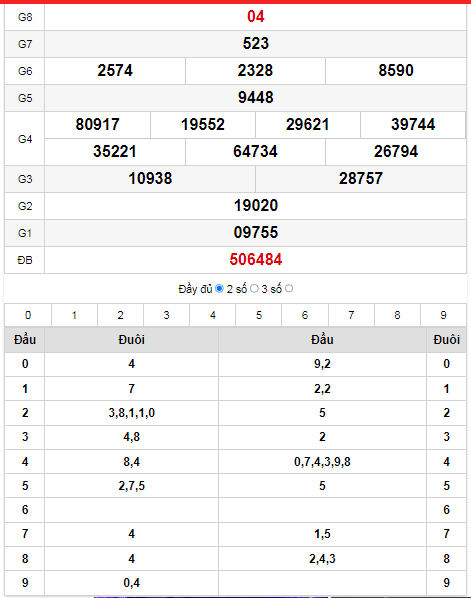Click the tail values '8,4'

click(x=132, y=462)
